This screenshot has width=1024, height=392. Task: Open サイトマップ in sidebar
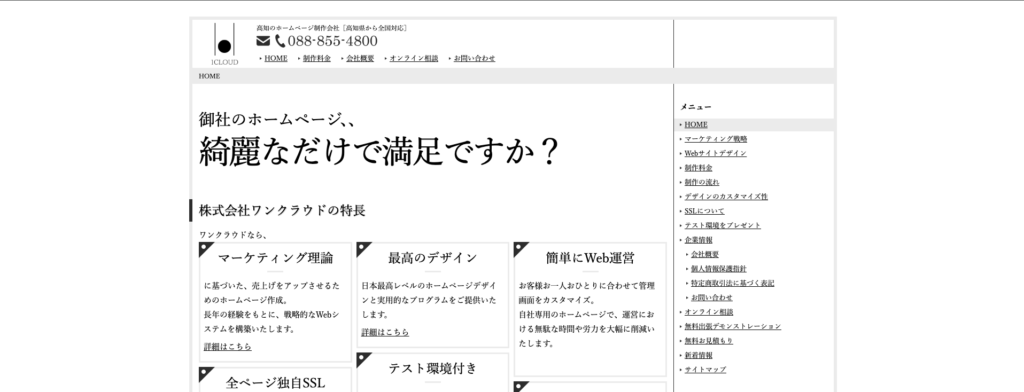click(705, 369)
